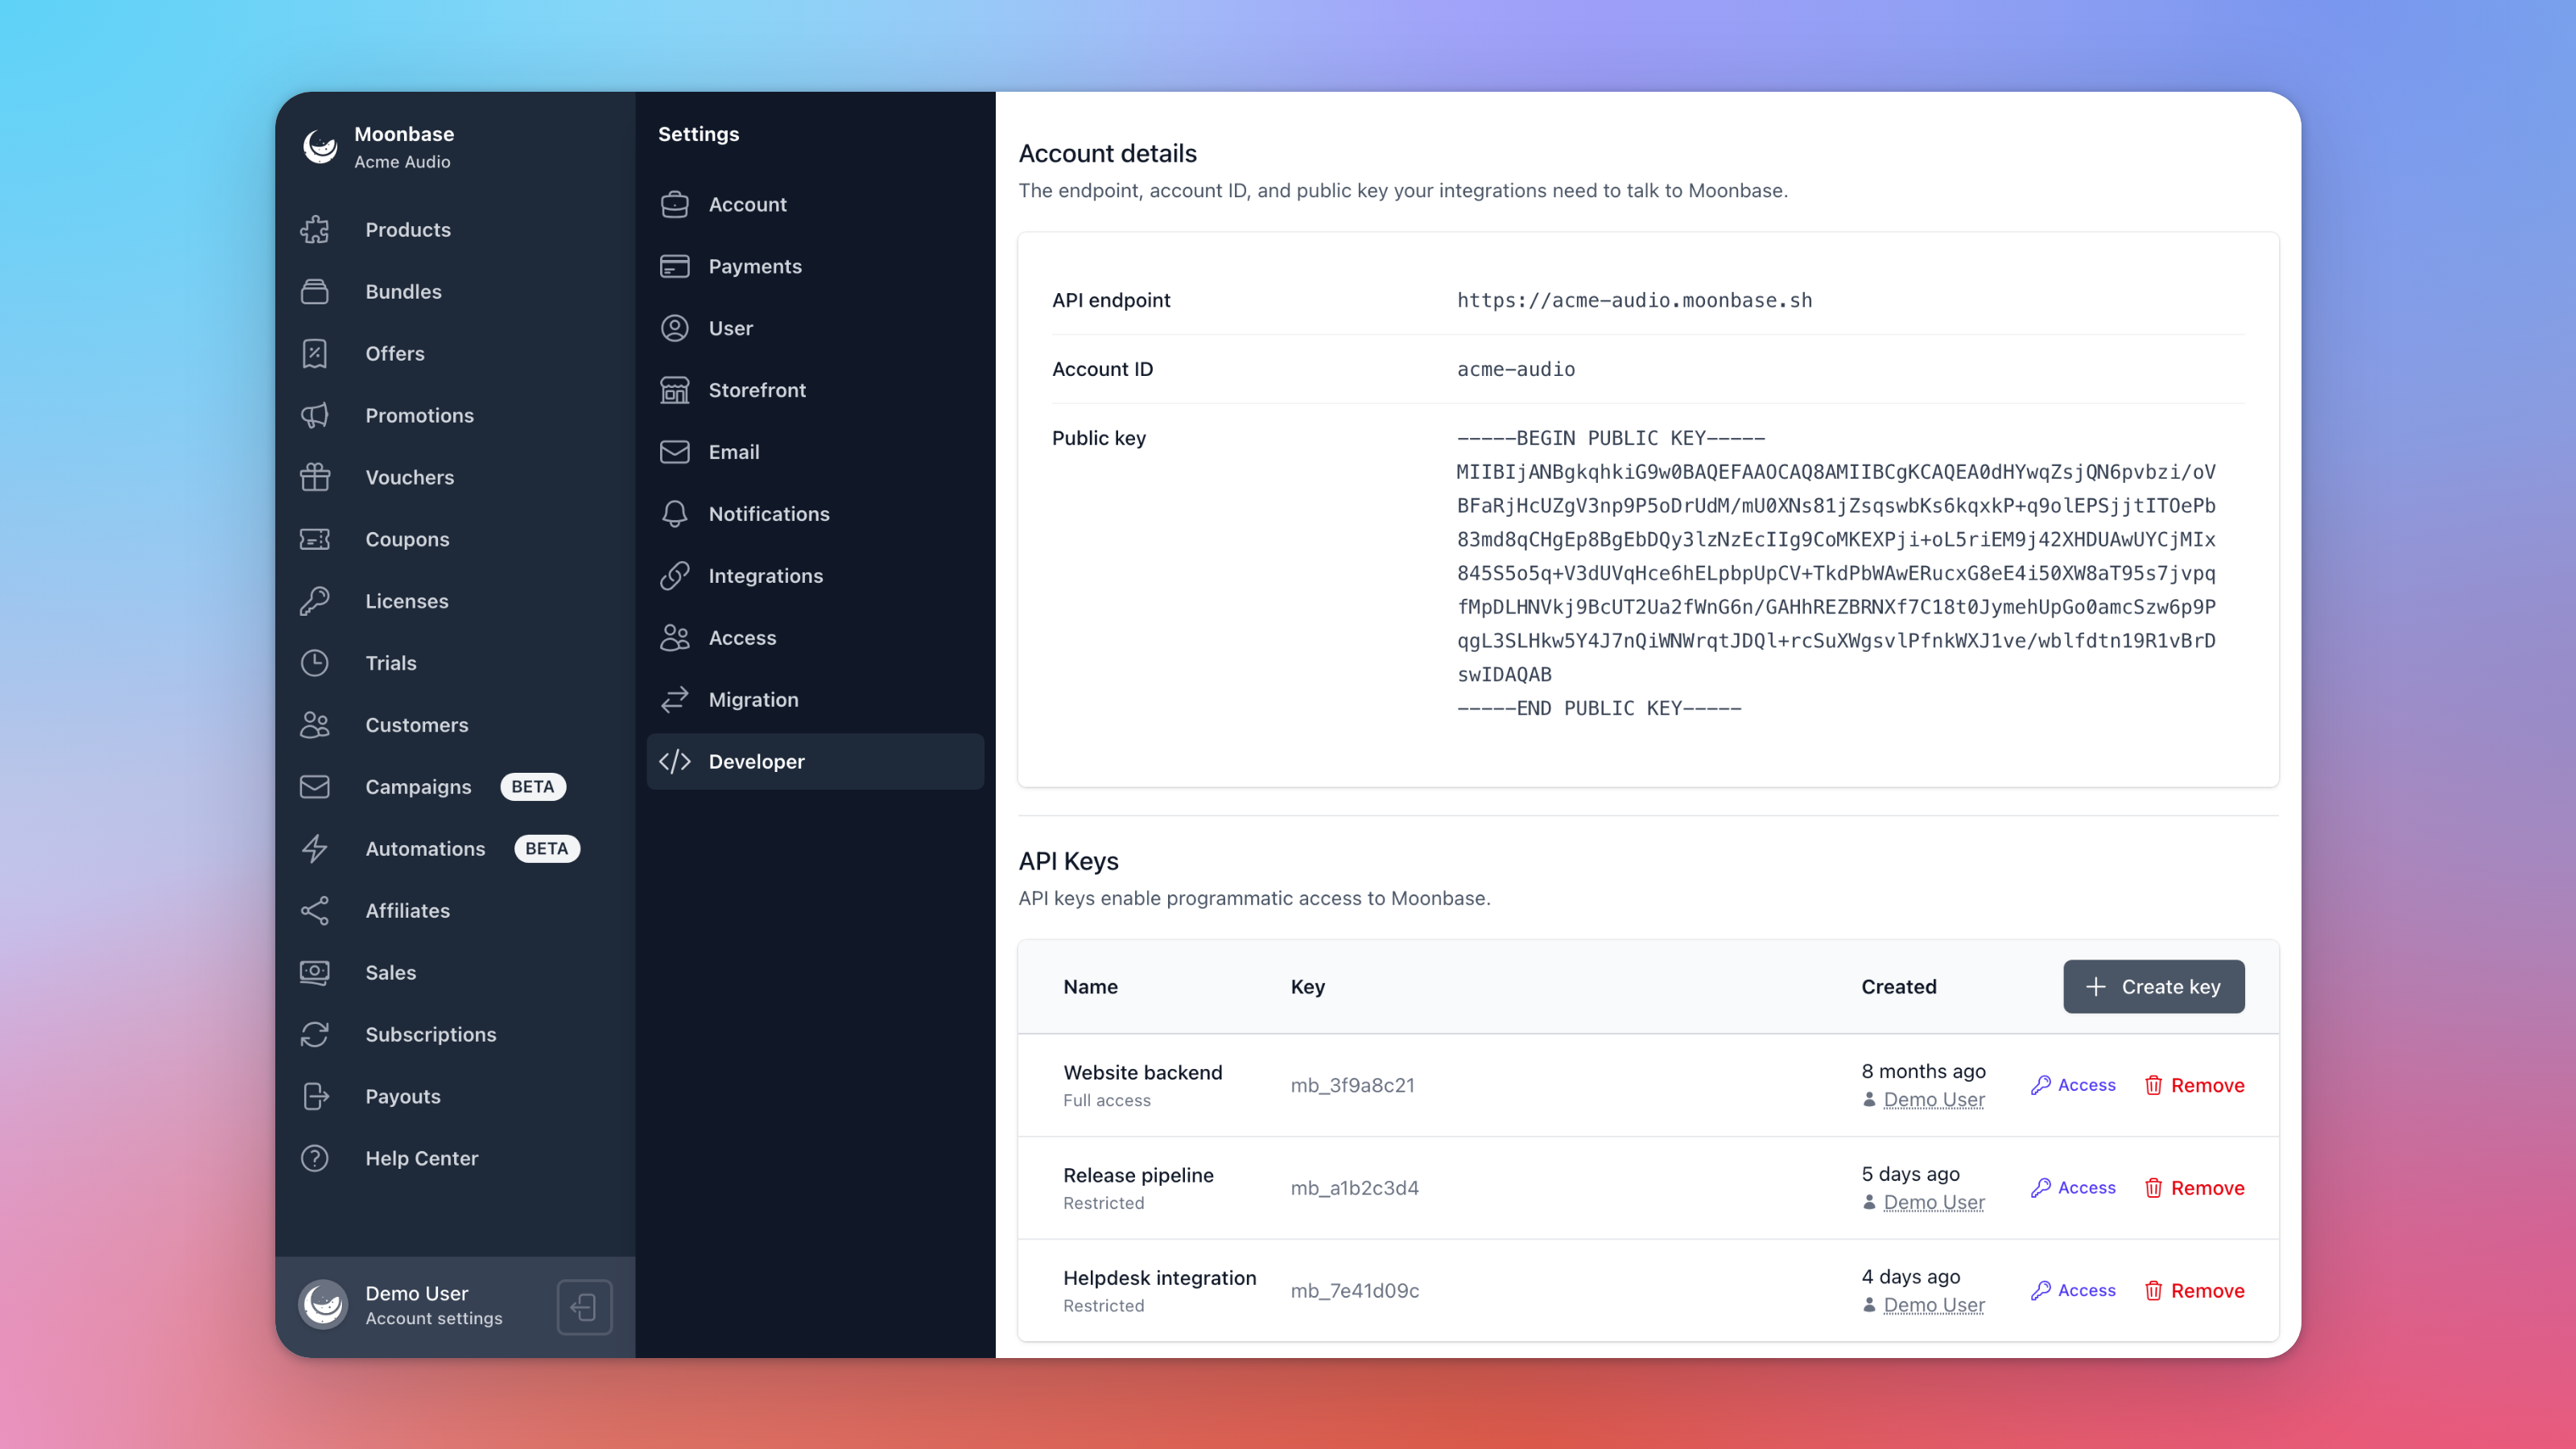Image resolution: width=2576 pixels, height=1449 pixels.
Task: Click Demo User link in Website backend row
Action: 1934,1100
